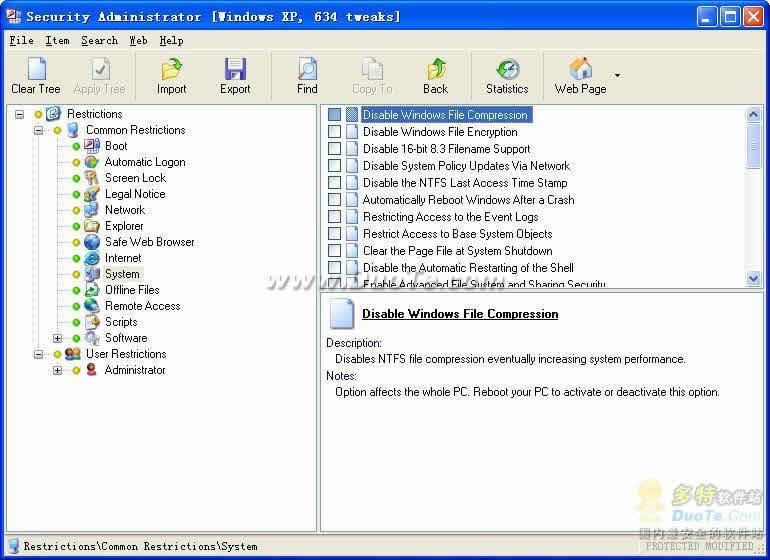
Task: Select the Safe Web Browser globe icon
Action: pyautogui.click(x=92, y=242)
